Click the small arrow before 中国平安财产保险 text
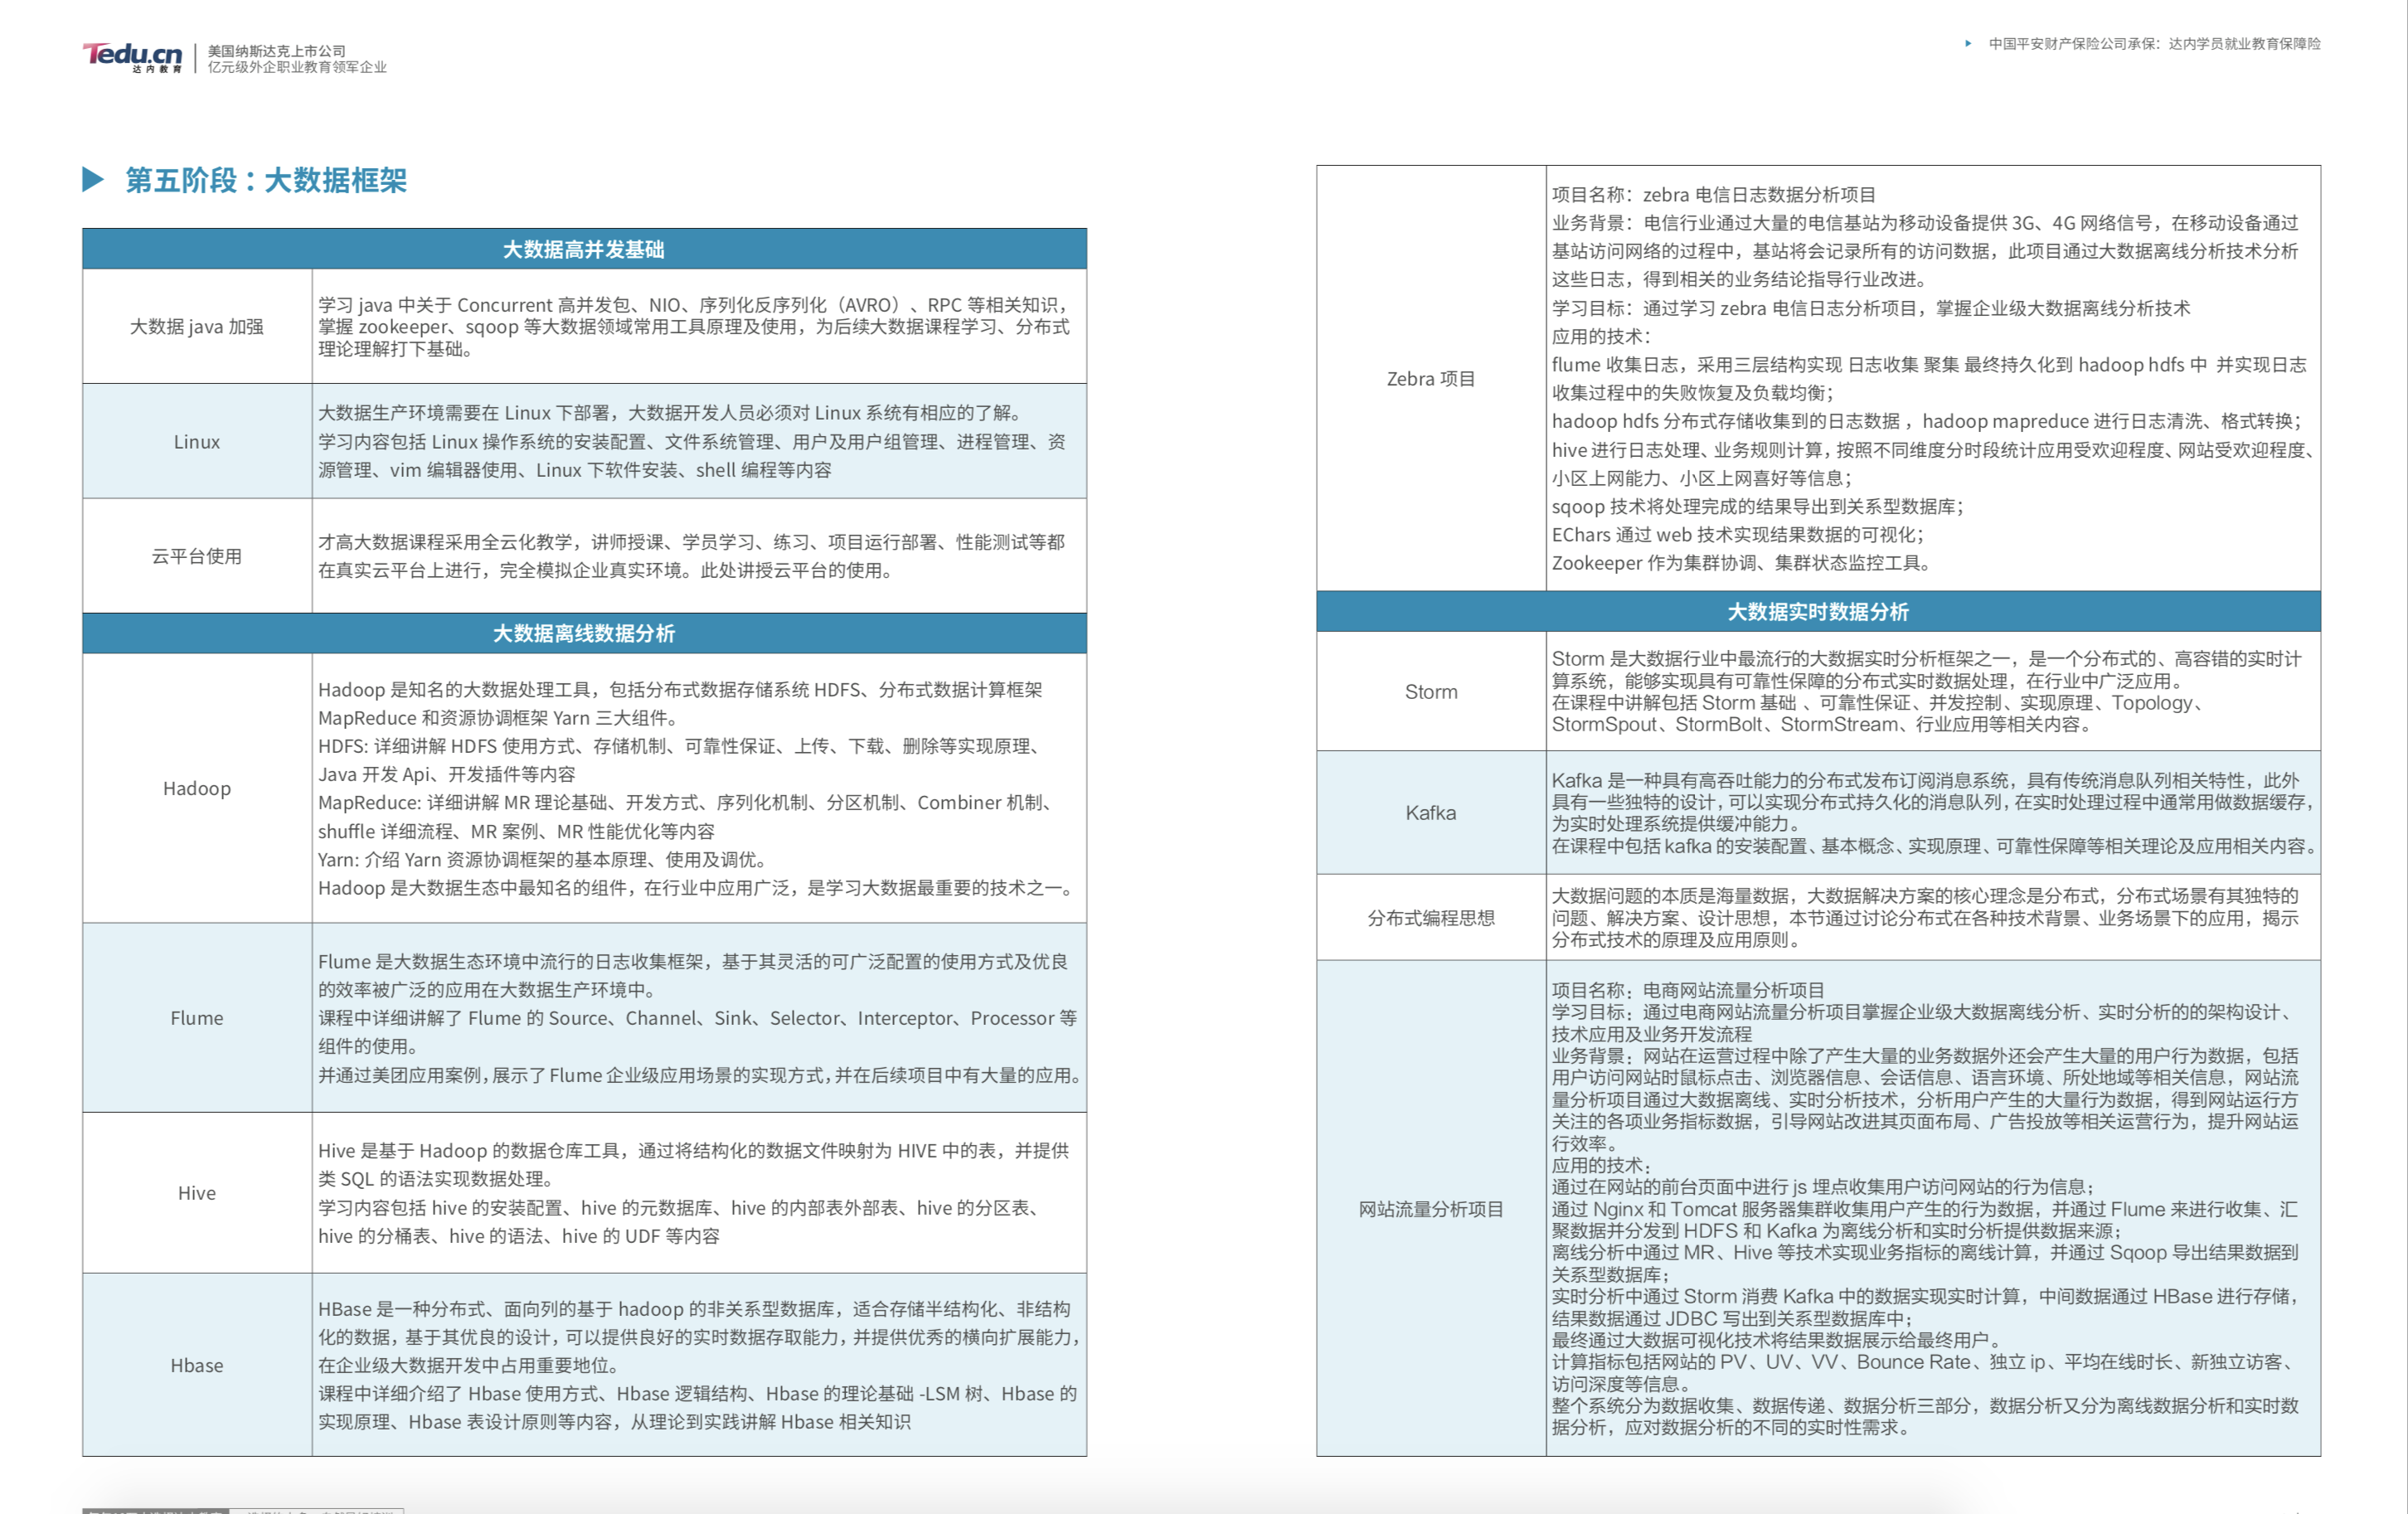This screenshot has height=1514, width=2408. (x=1968, y=43)
